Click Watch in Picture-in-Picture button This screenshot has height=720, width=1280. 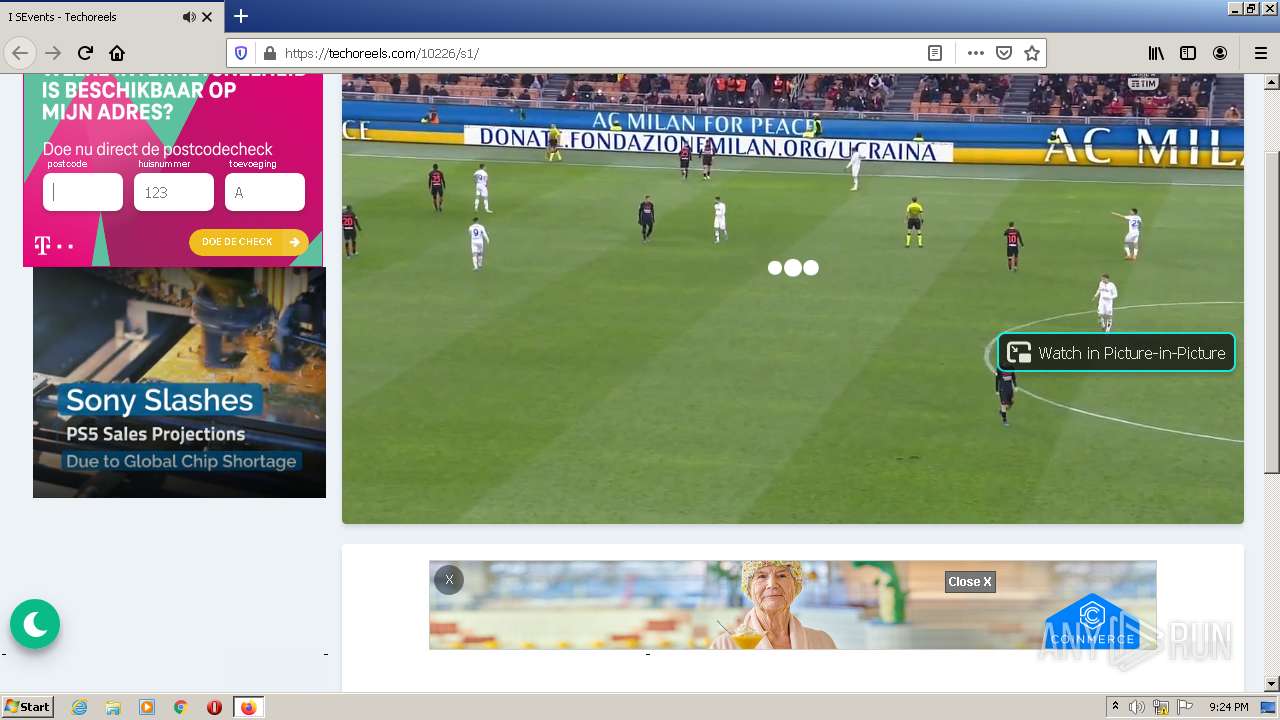click(1116, 352)
